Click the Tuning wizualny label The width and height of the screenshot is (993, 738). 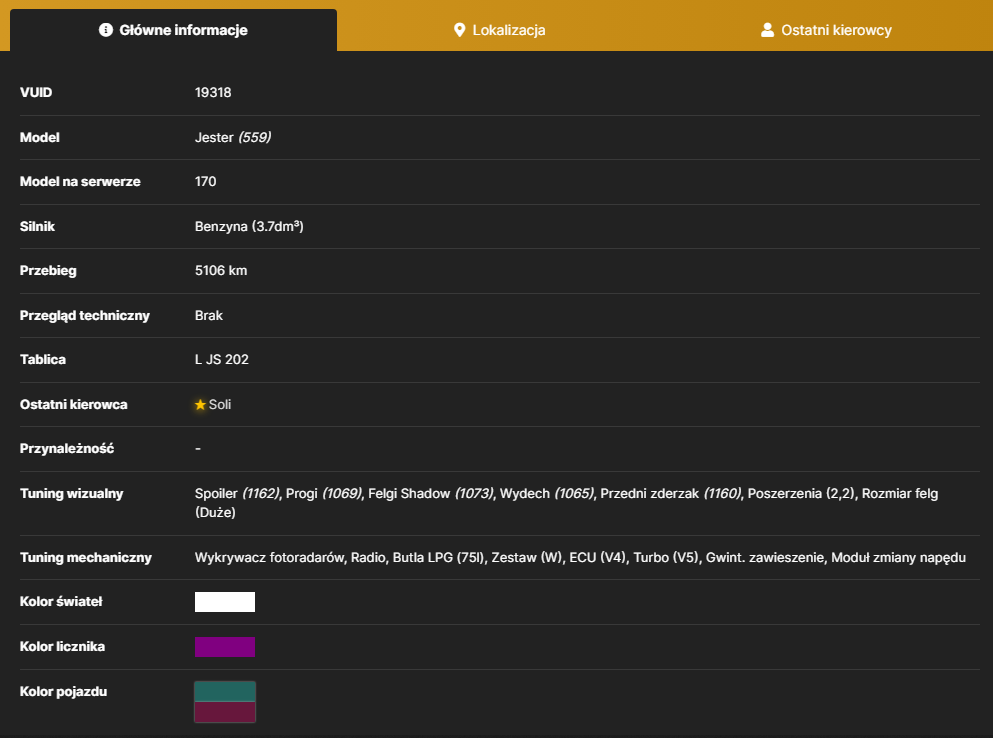tap(72, 493)
